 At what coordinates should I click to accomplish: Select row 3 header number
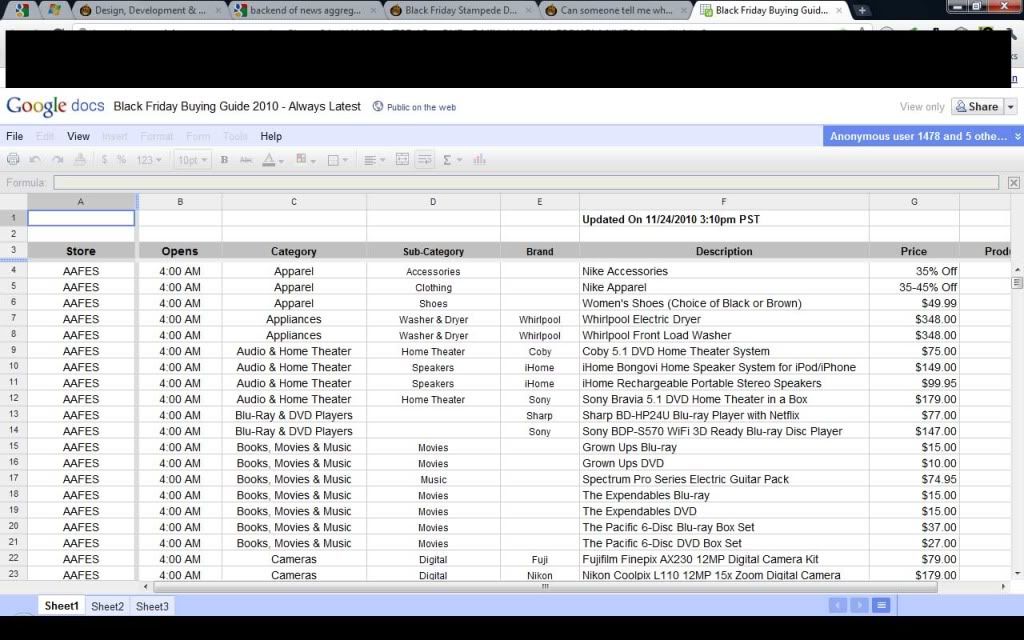[13, 250]
